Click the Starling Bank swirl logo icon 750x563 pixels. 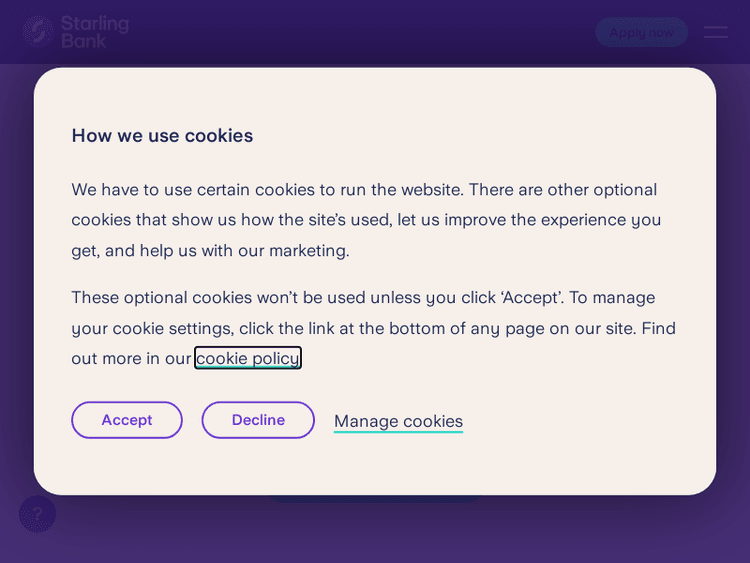[x=38, y=31]
